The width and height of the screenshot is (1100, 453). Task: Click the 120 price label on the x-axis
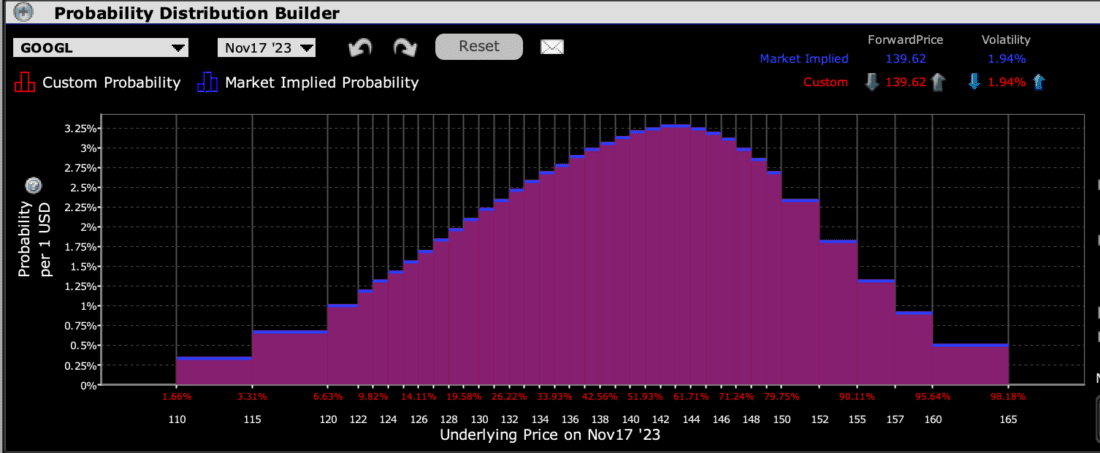(328, 419)
